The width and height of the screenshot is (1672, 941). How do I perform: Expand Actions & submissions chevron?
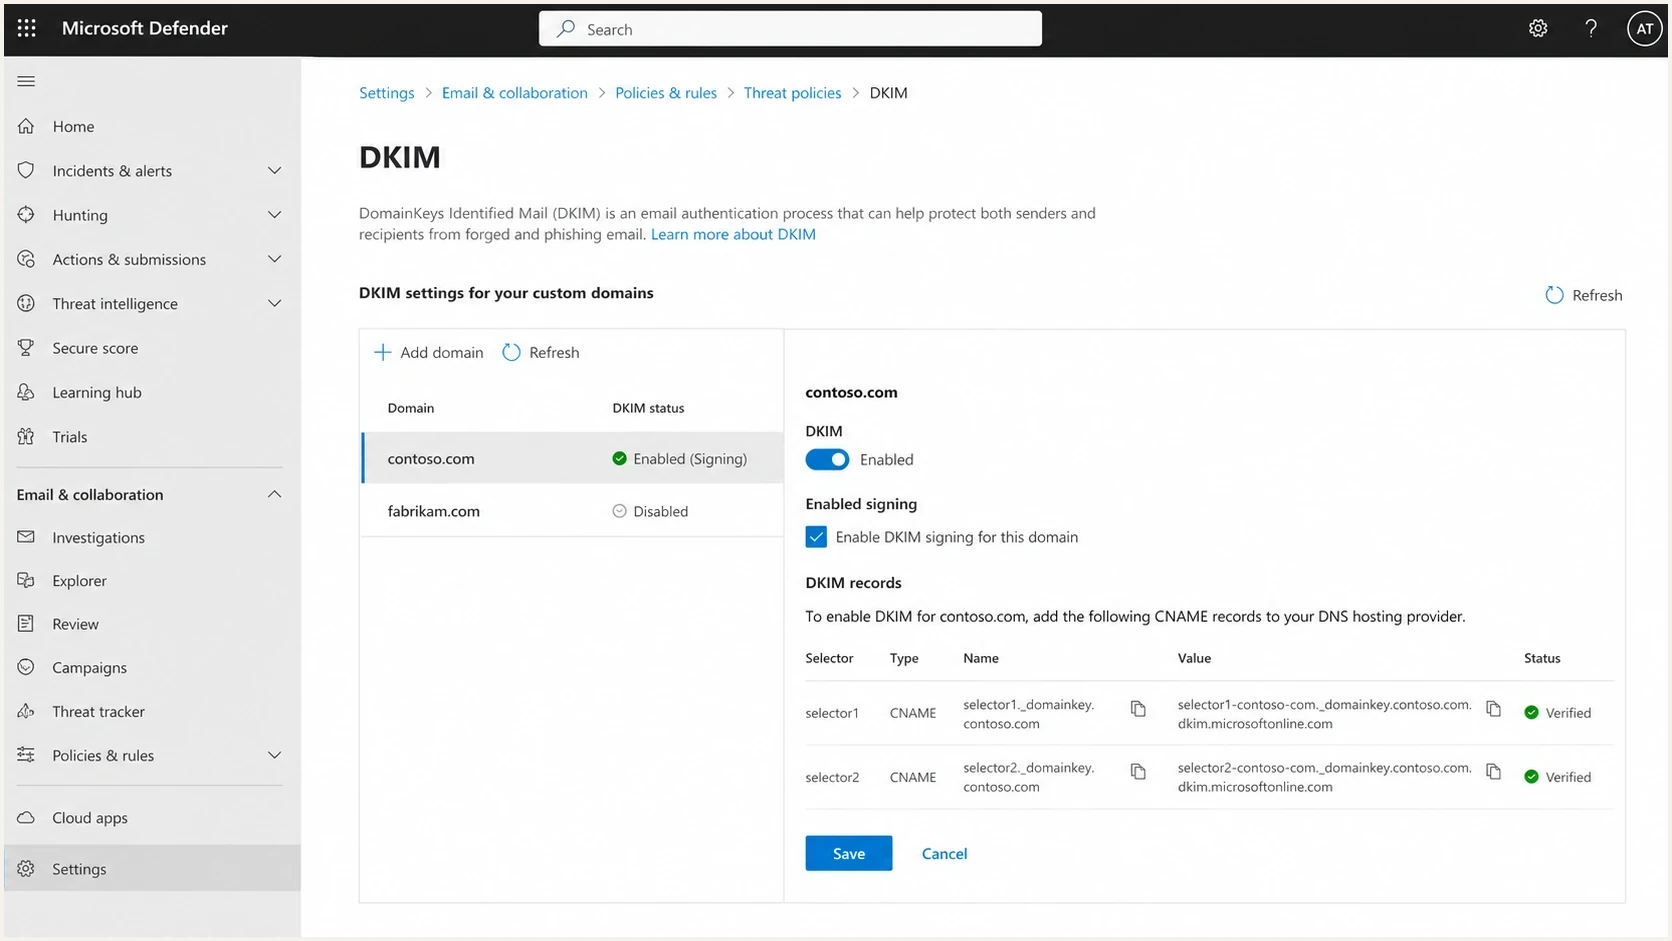(x=274, y=259)
